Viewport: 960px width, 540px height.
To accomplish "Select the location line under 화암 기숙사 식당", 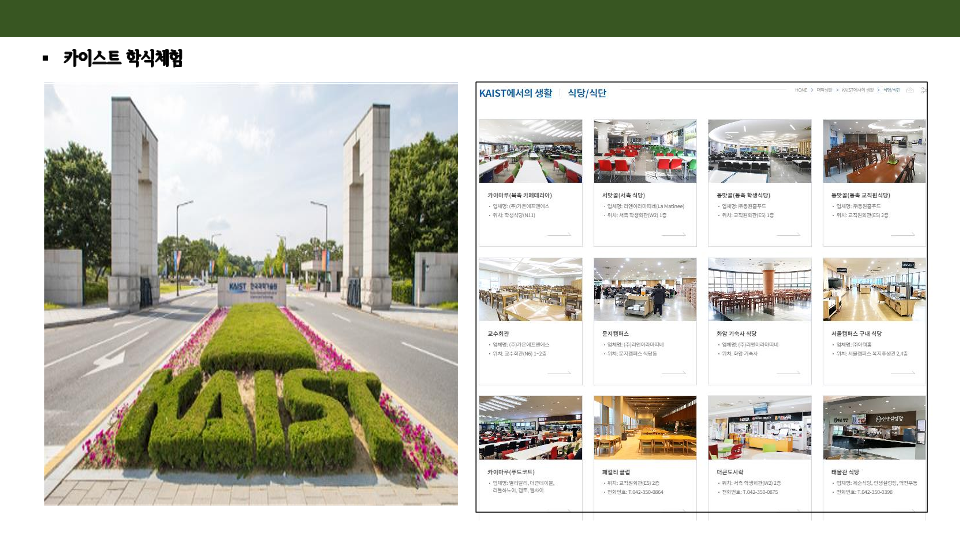I will (739, 353).
